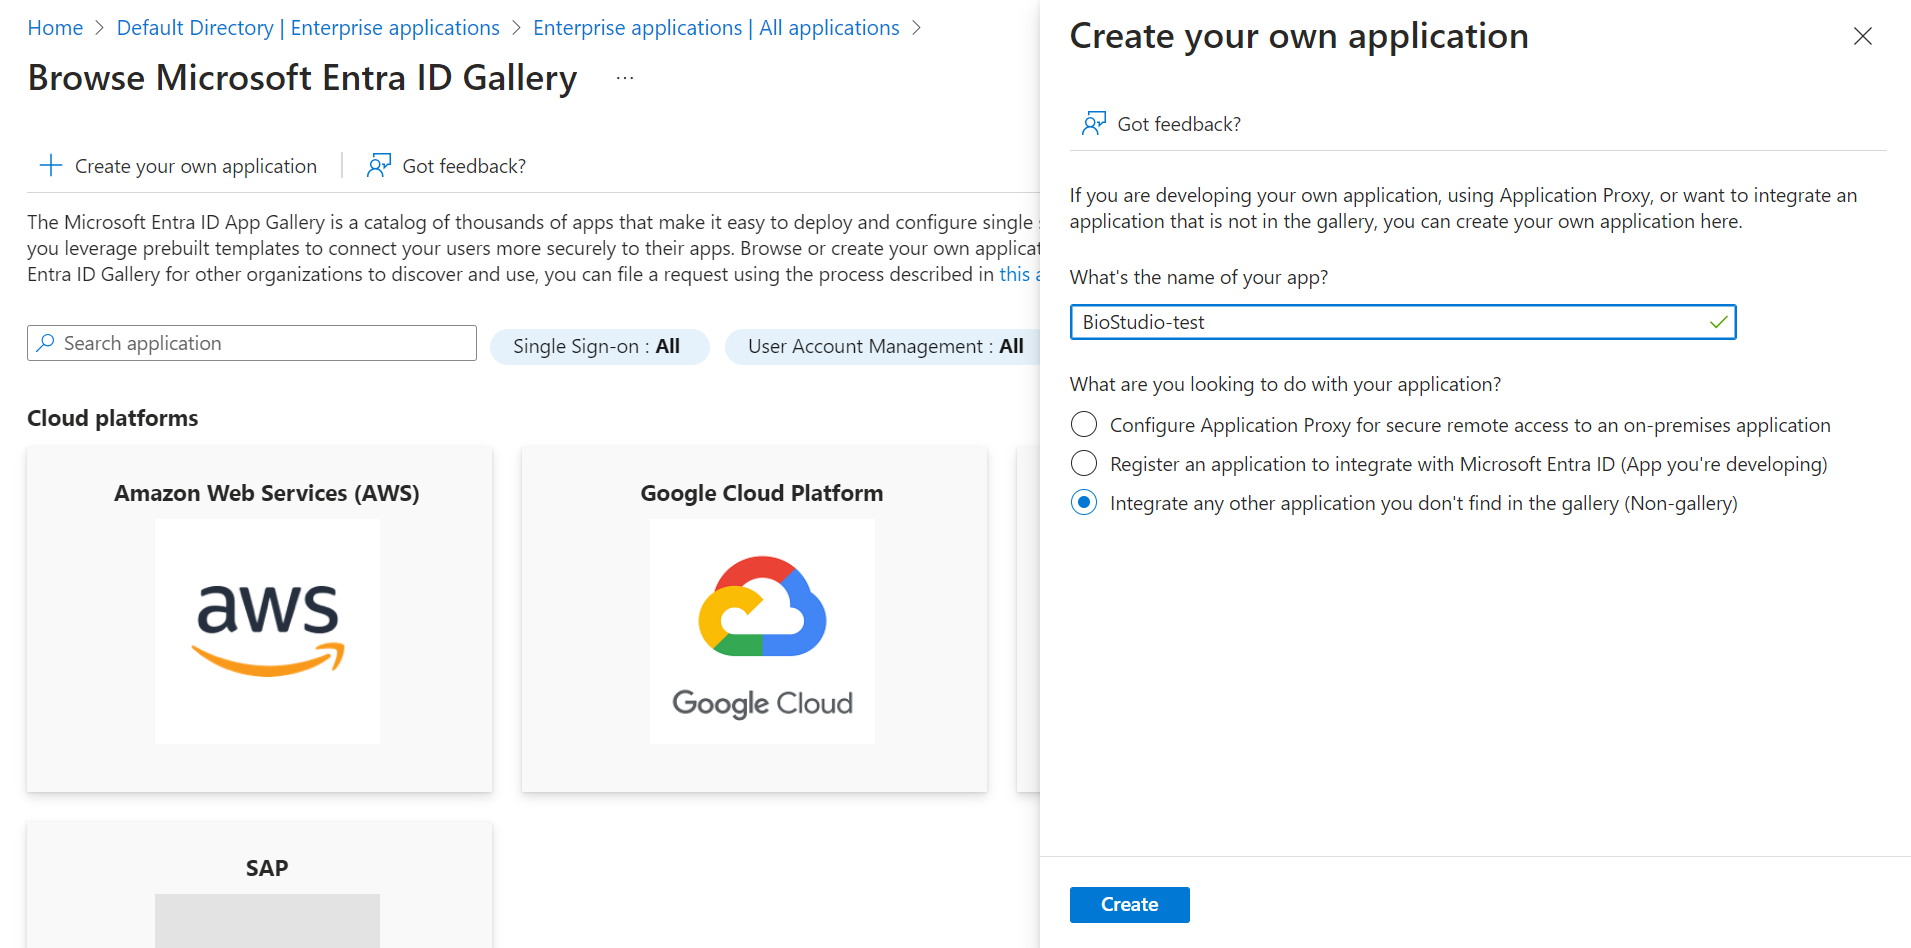Click the plus icon for Create your own application
The height and width of the screenshot is (948, 1911).
click(51, 166)
